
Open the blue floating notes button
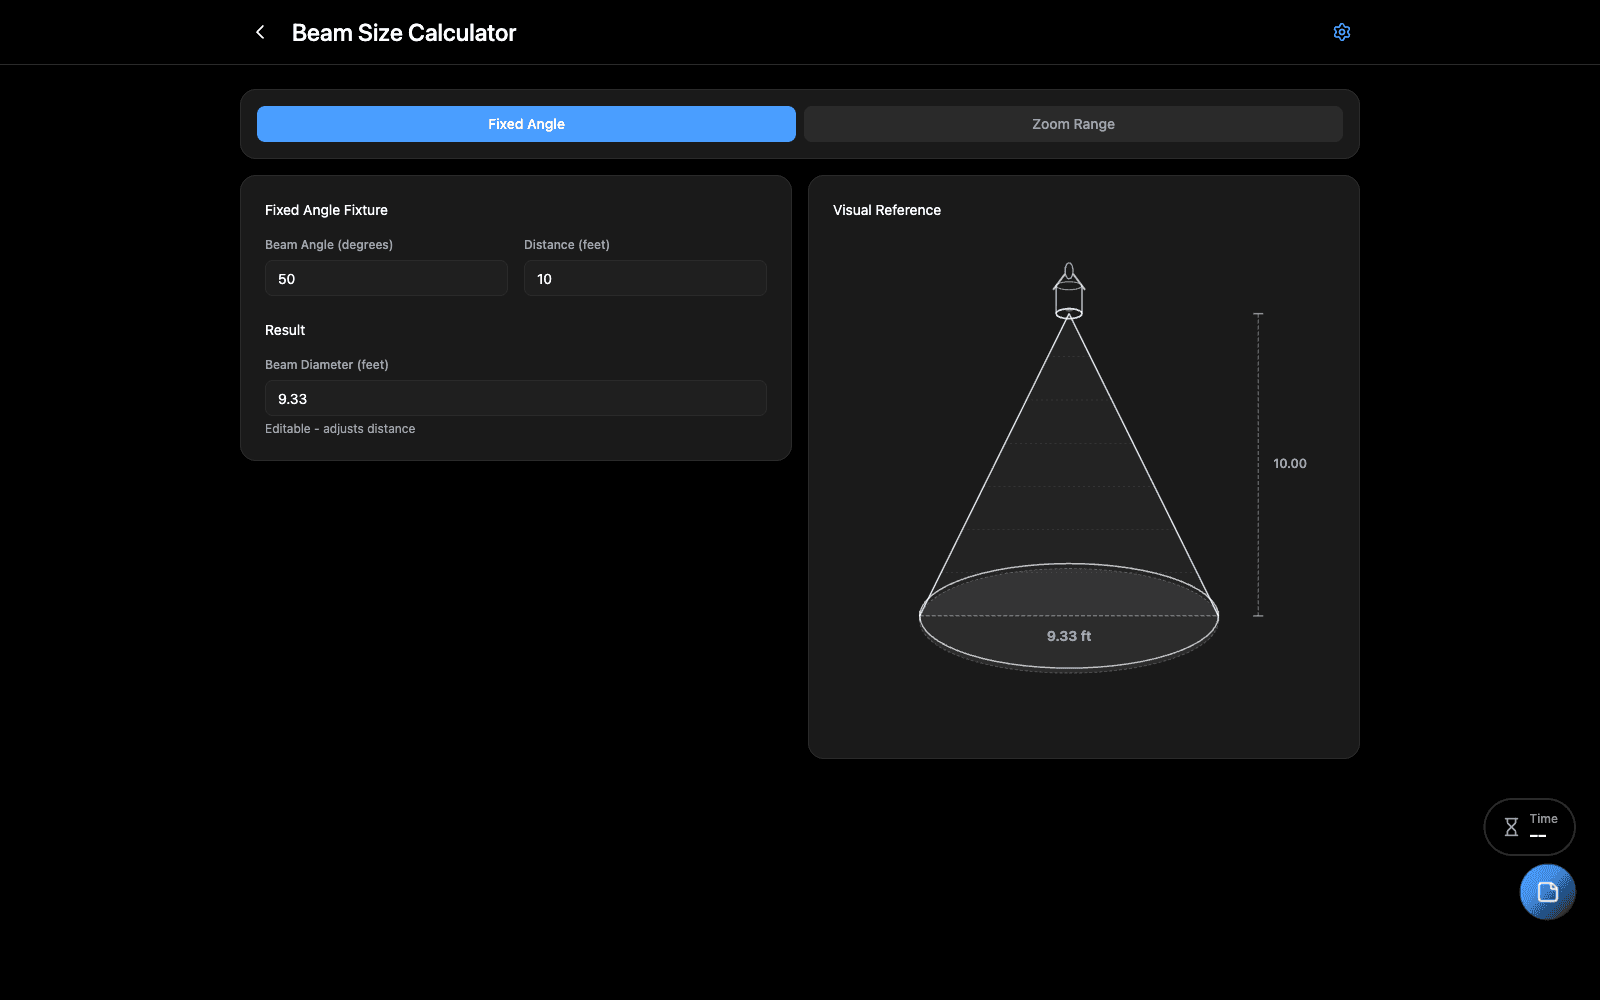[x=1547, y=892]
